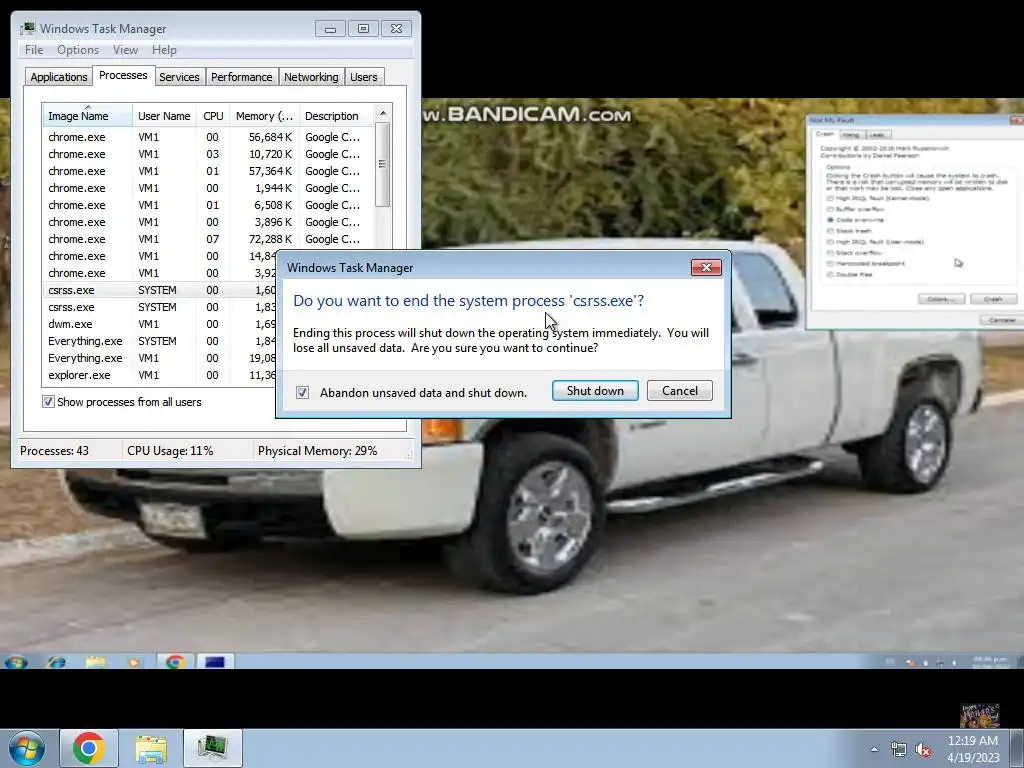Select the explorer.exe process row
The height and width of the screenshot is (768, 1024).
[159, 375]
